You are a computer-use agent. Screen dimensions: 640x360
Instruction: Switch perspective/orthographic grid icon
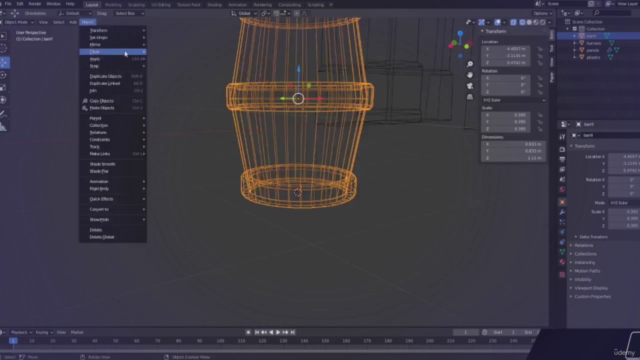point(470,97)
